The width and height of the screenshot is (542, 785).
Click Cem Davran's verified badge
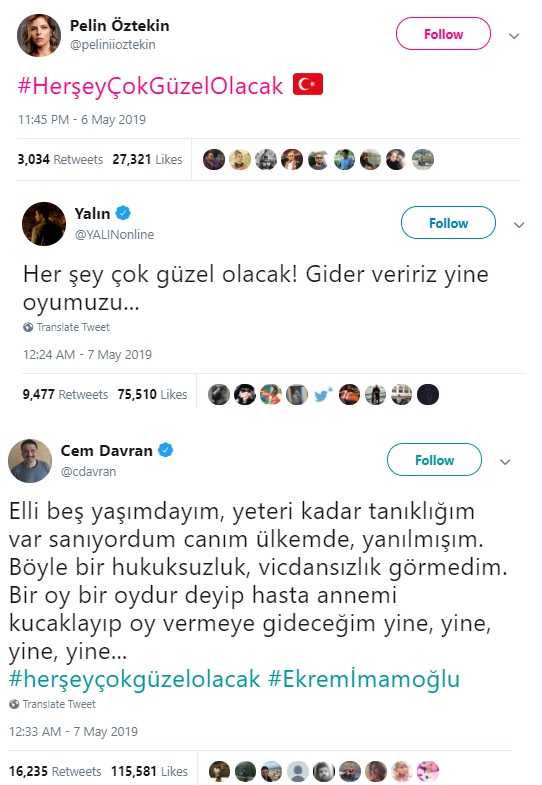tap(166, 450)
